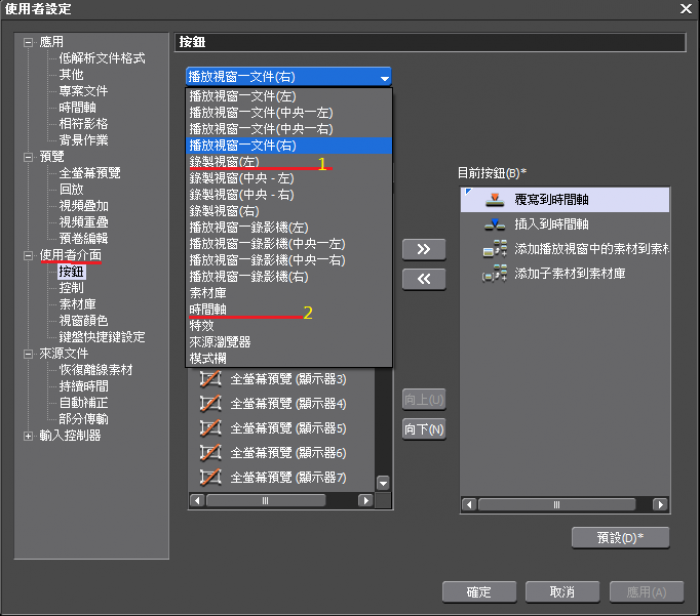Click the 插入到時間軸 icon in the right list

pos(493,224)
